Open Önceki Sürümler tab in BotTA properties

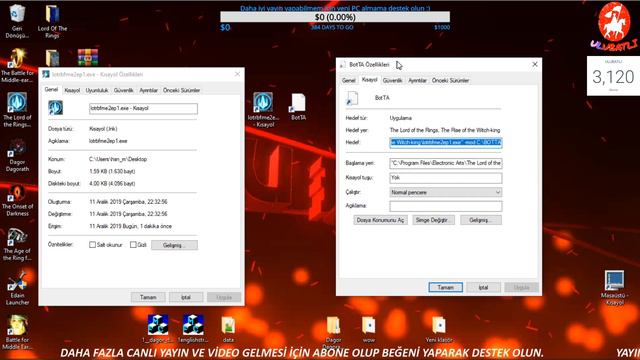point(451,80)
